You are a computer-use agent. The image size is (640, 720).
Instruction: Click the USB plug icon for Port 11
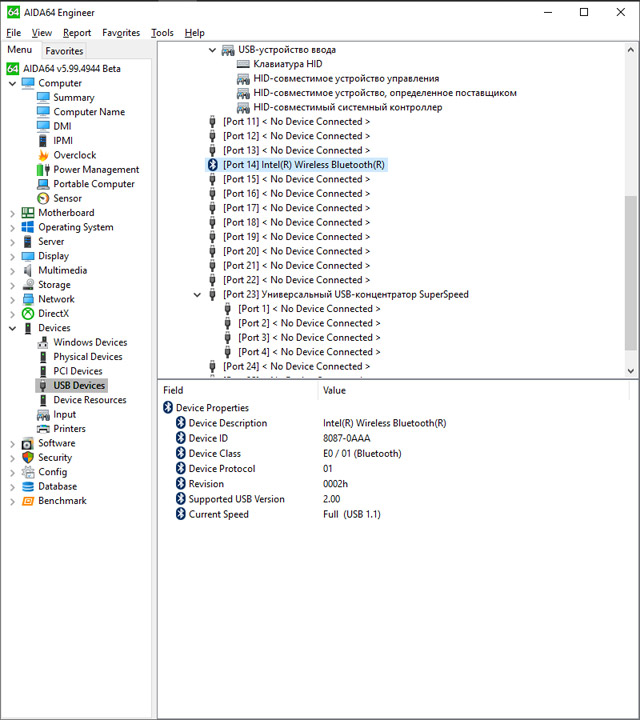[x=212, y=122]
